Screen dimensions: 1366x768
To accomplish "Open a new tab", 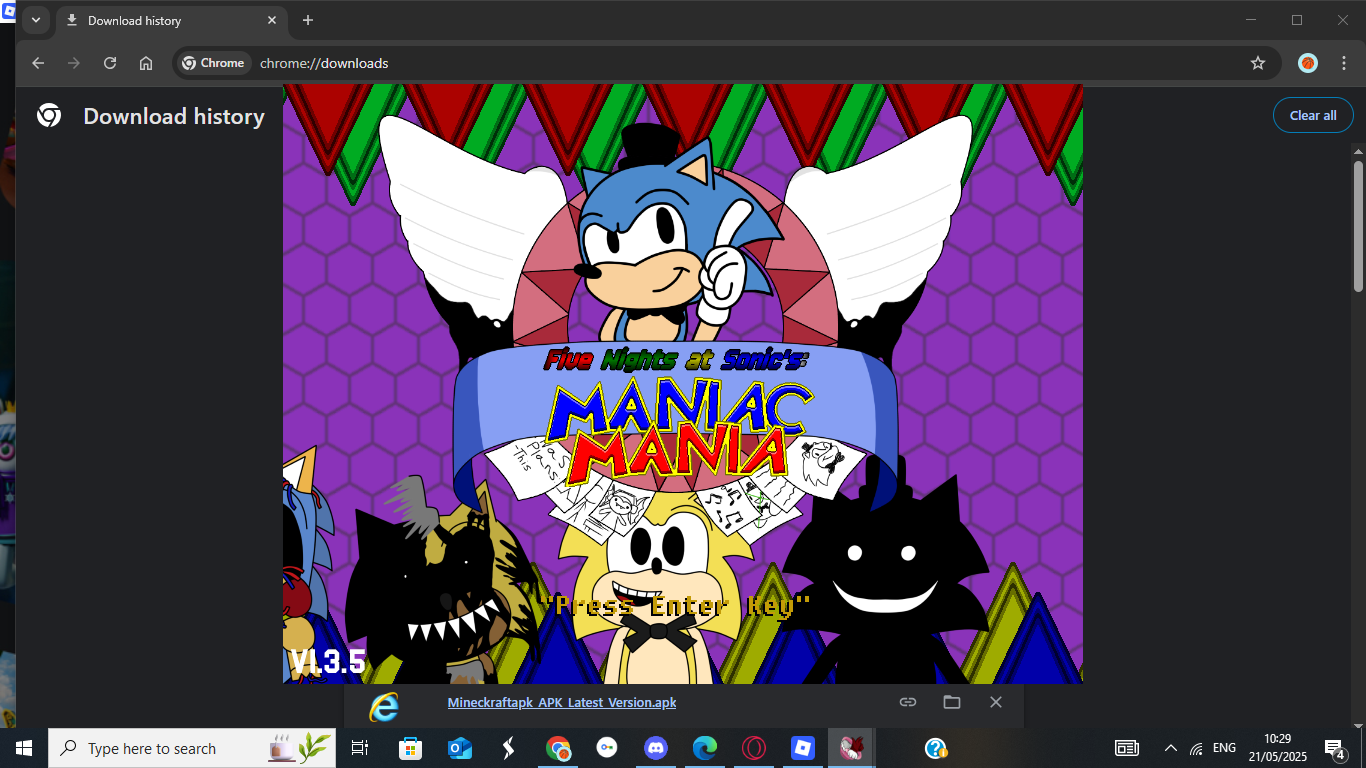I will 308,20.
